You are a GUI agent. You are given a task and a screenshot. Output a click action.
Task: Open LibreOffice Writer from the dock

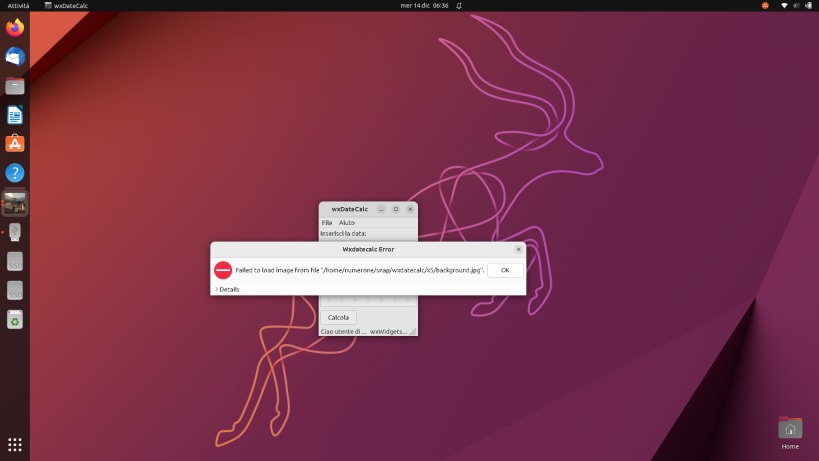click(x=15, y=115)
